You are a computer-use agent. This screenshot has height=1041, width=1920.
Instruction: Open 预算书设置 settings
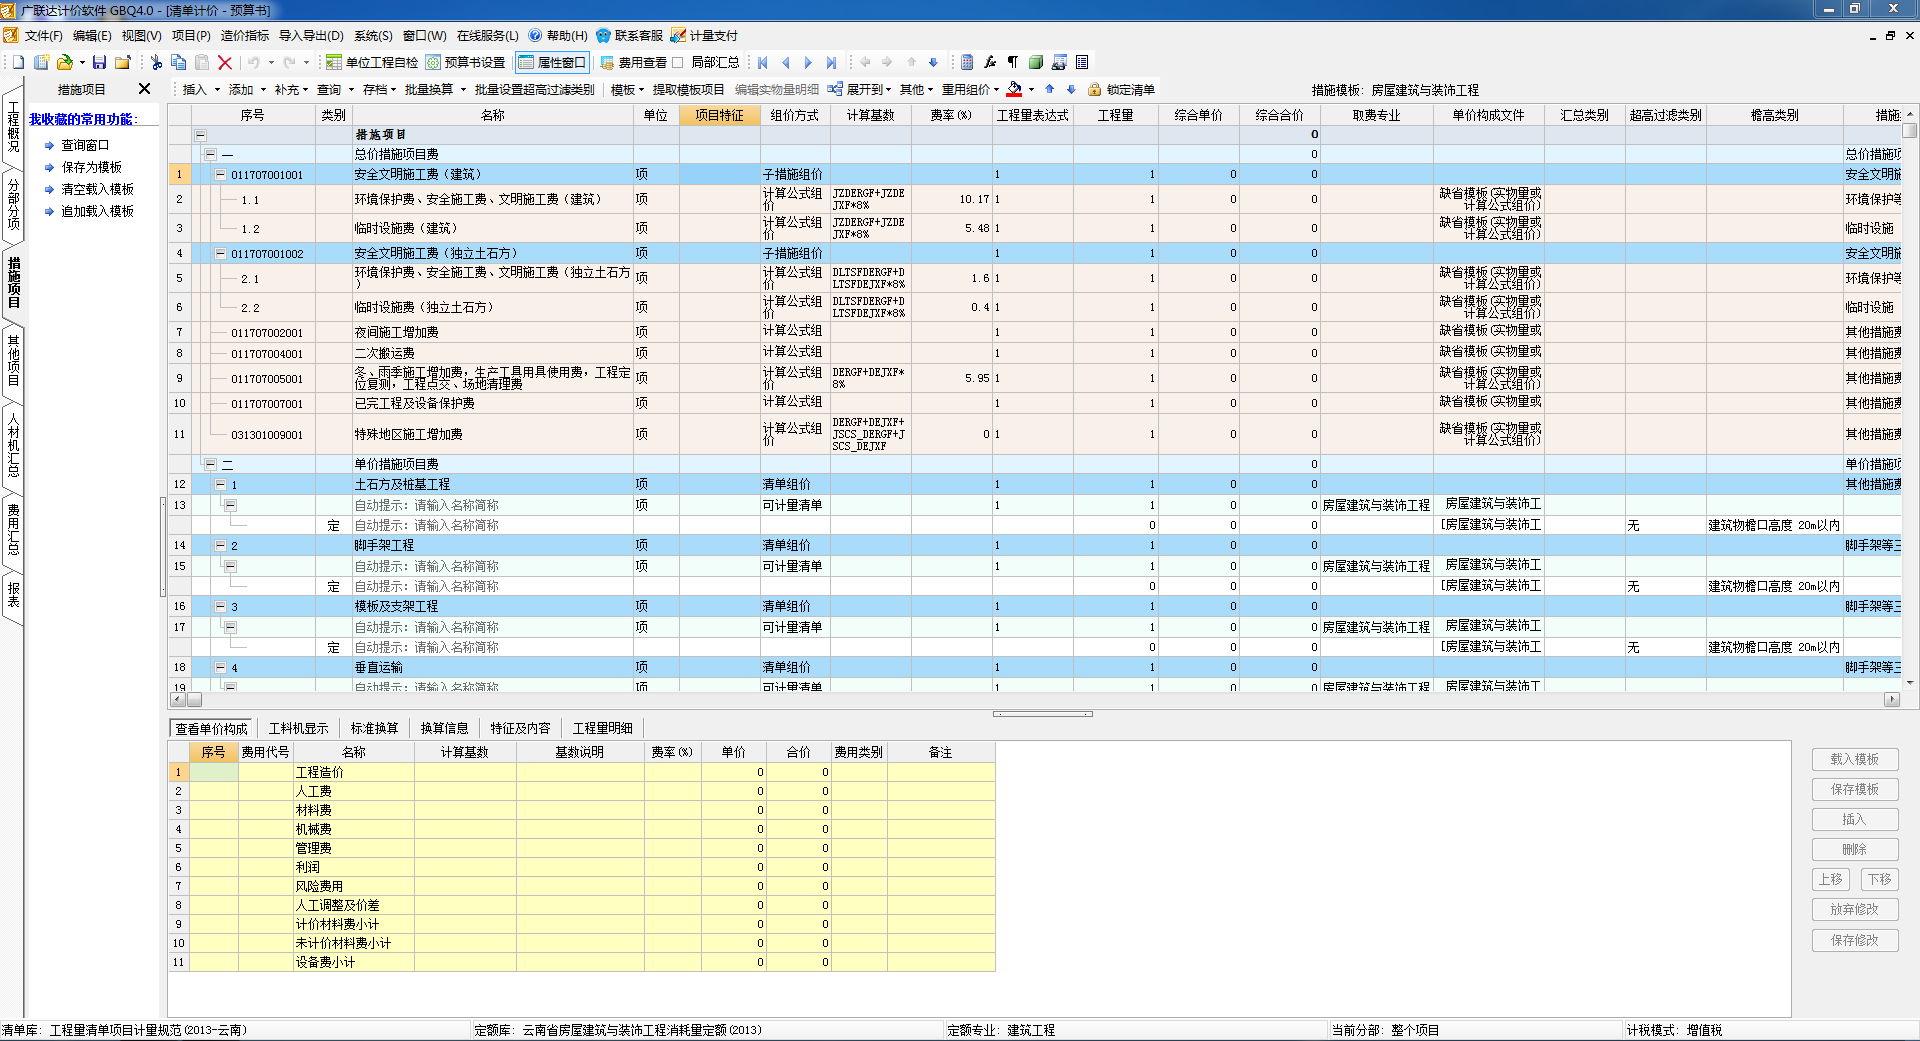pos(466,62)
